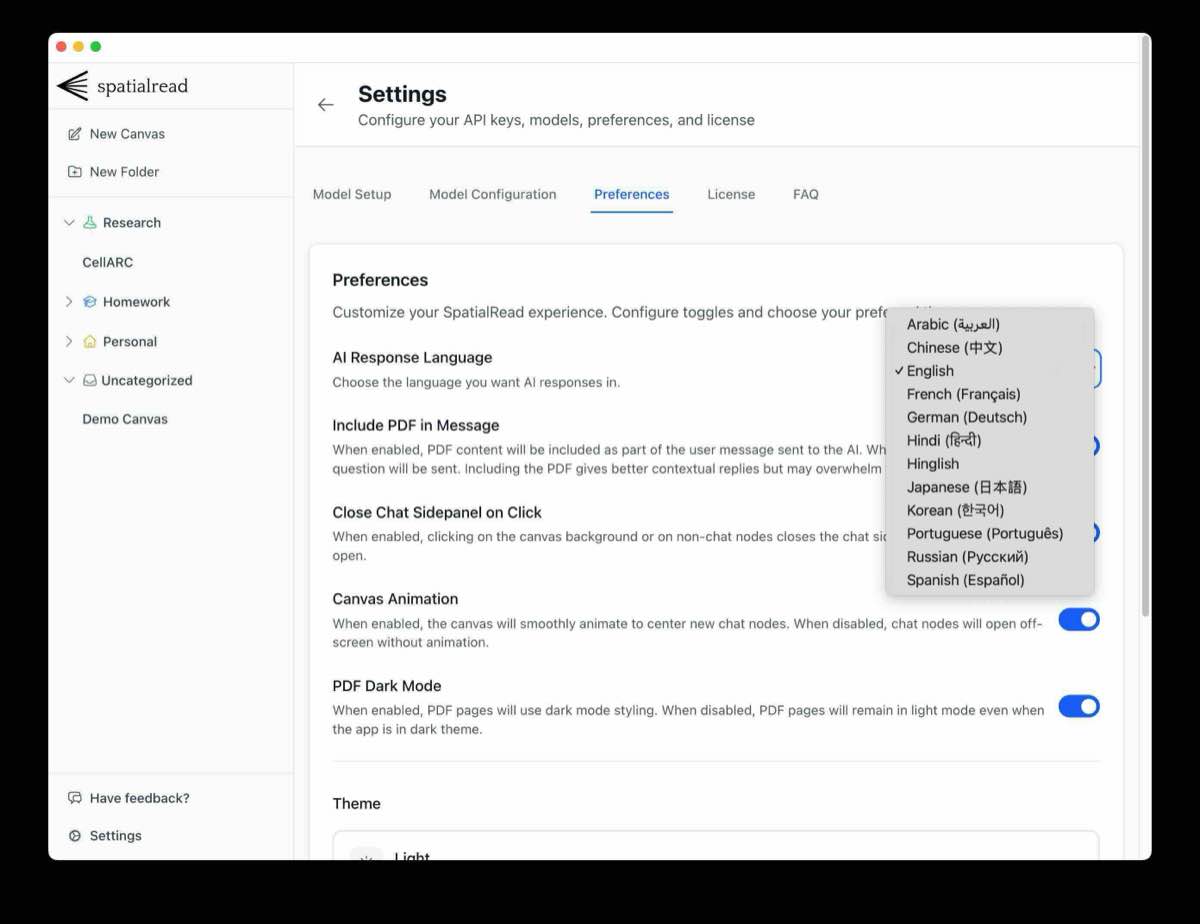Open the Demo Canvas item
Image resolution: width=1200 pixels, height=924 pixels.
point(125,419)
